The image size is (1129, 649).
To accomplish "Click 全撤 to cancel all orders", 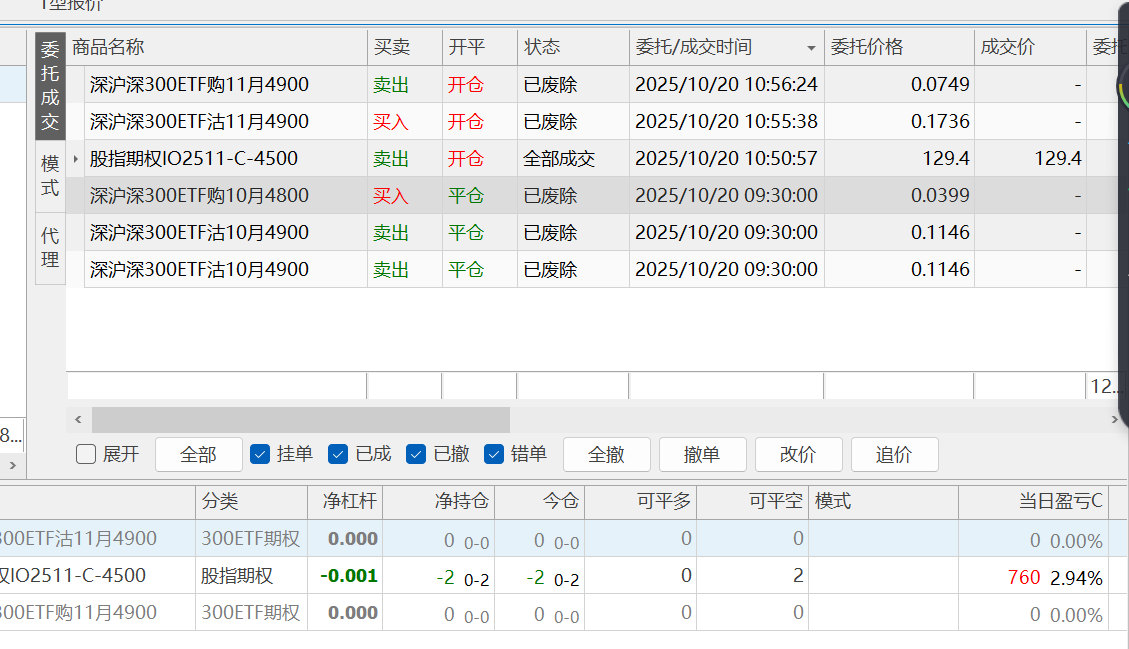I will click(606, 455).
